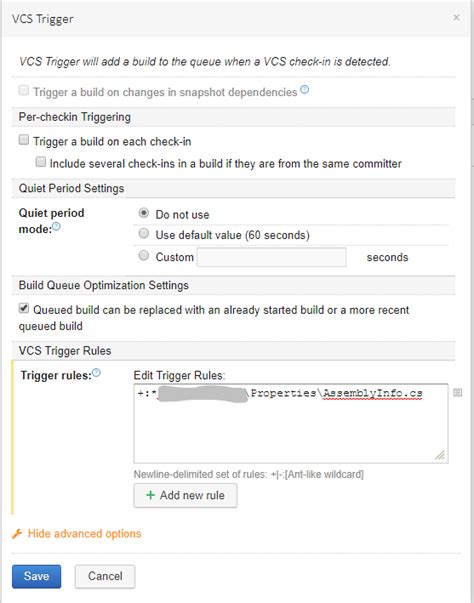Select the Do not use radio option

[144, 213]
